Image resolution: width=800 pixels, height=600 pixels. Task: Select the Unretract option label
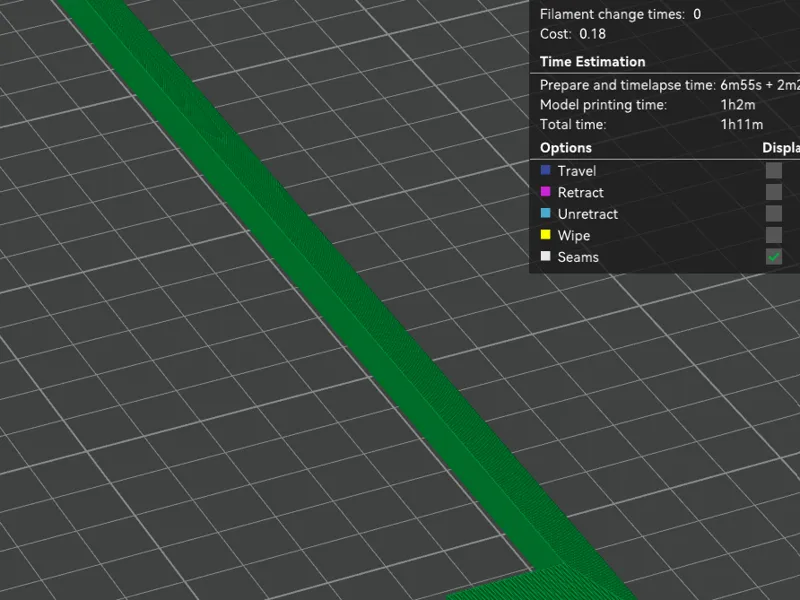coord(588,214)
